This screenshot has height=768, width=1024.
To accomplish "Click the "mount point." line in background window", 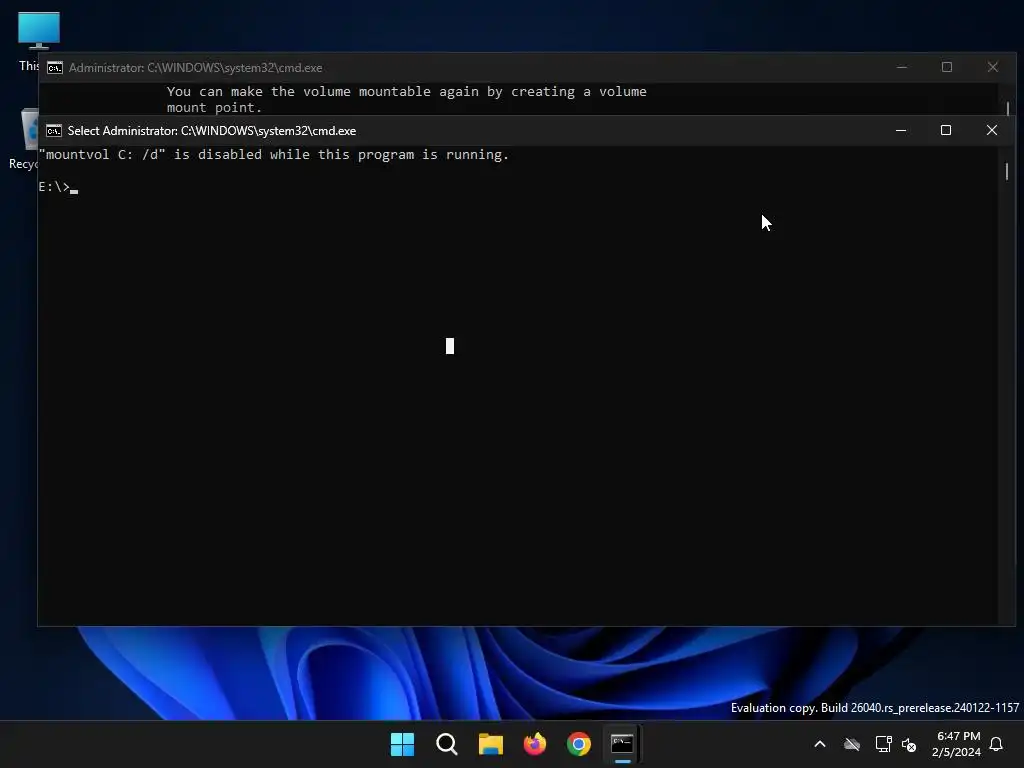I will pyautogui.click(x=214, y=108).
